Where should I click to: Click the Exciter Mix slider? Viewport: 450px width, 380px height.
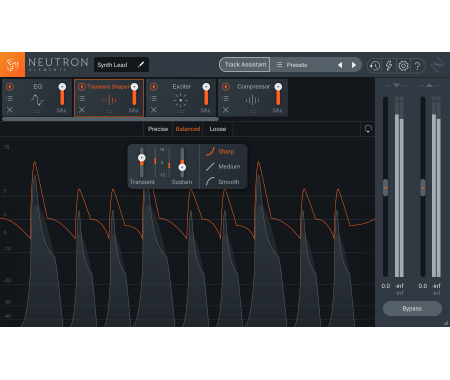206,95
